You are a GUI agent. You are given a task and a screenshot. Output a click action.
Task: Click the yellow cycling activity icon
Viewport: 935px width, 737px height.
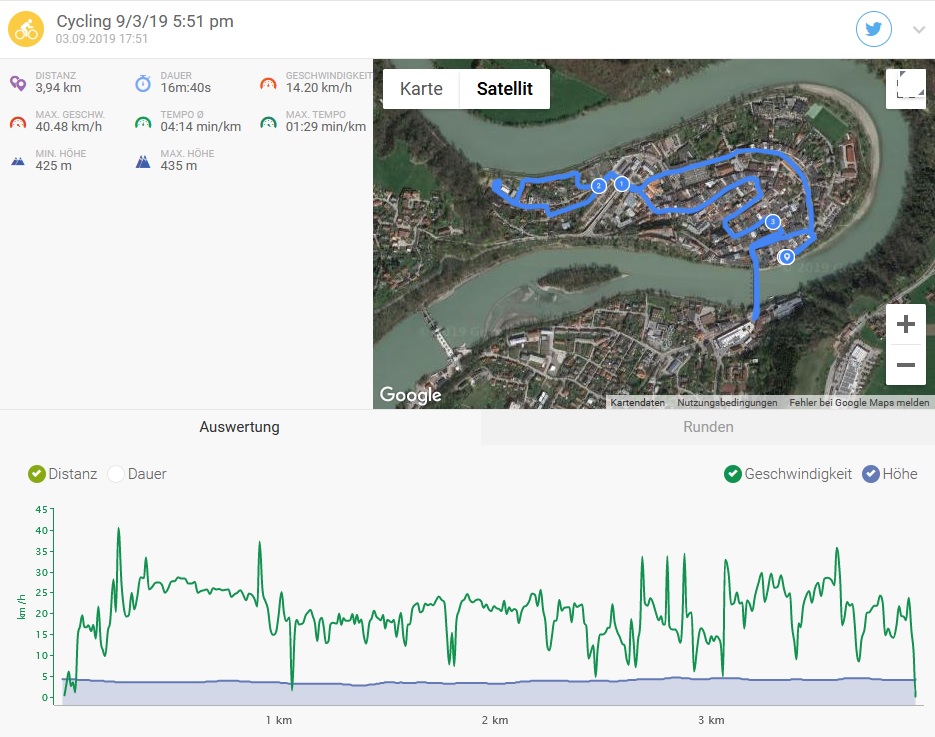[x=26, y=30]
